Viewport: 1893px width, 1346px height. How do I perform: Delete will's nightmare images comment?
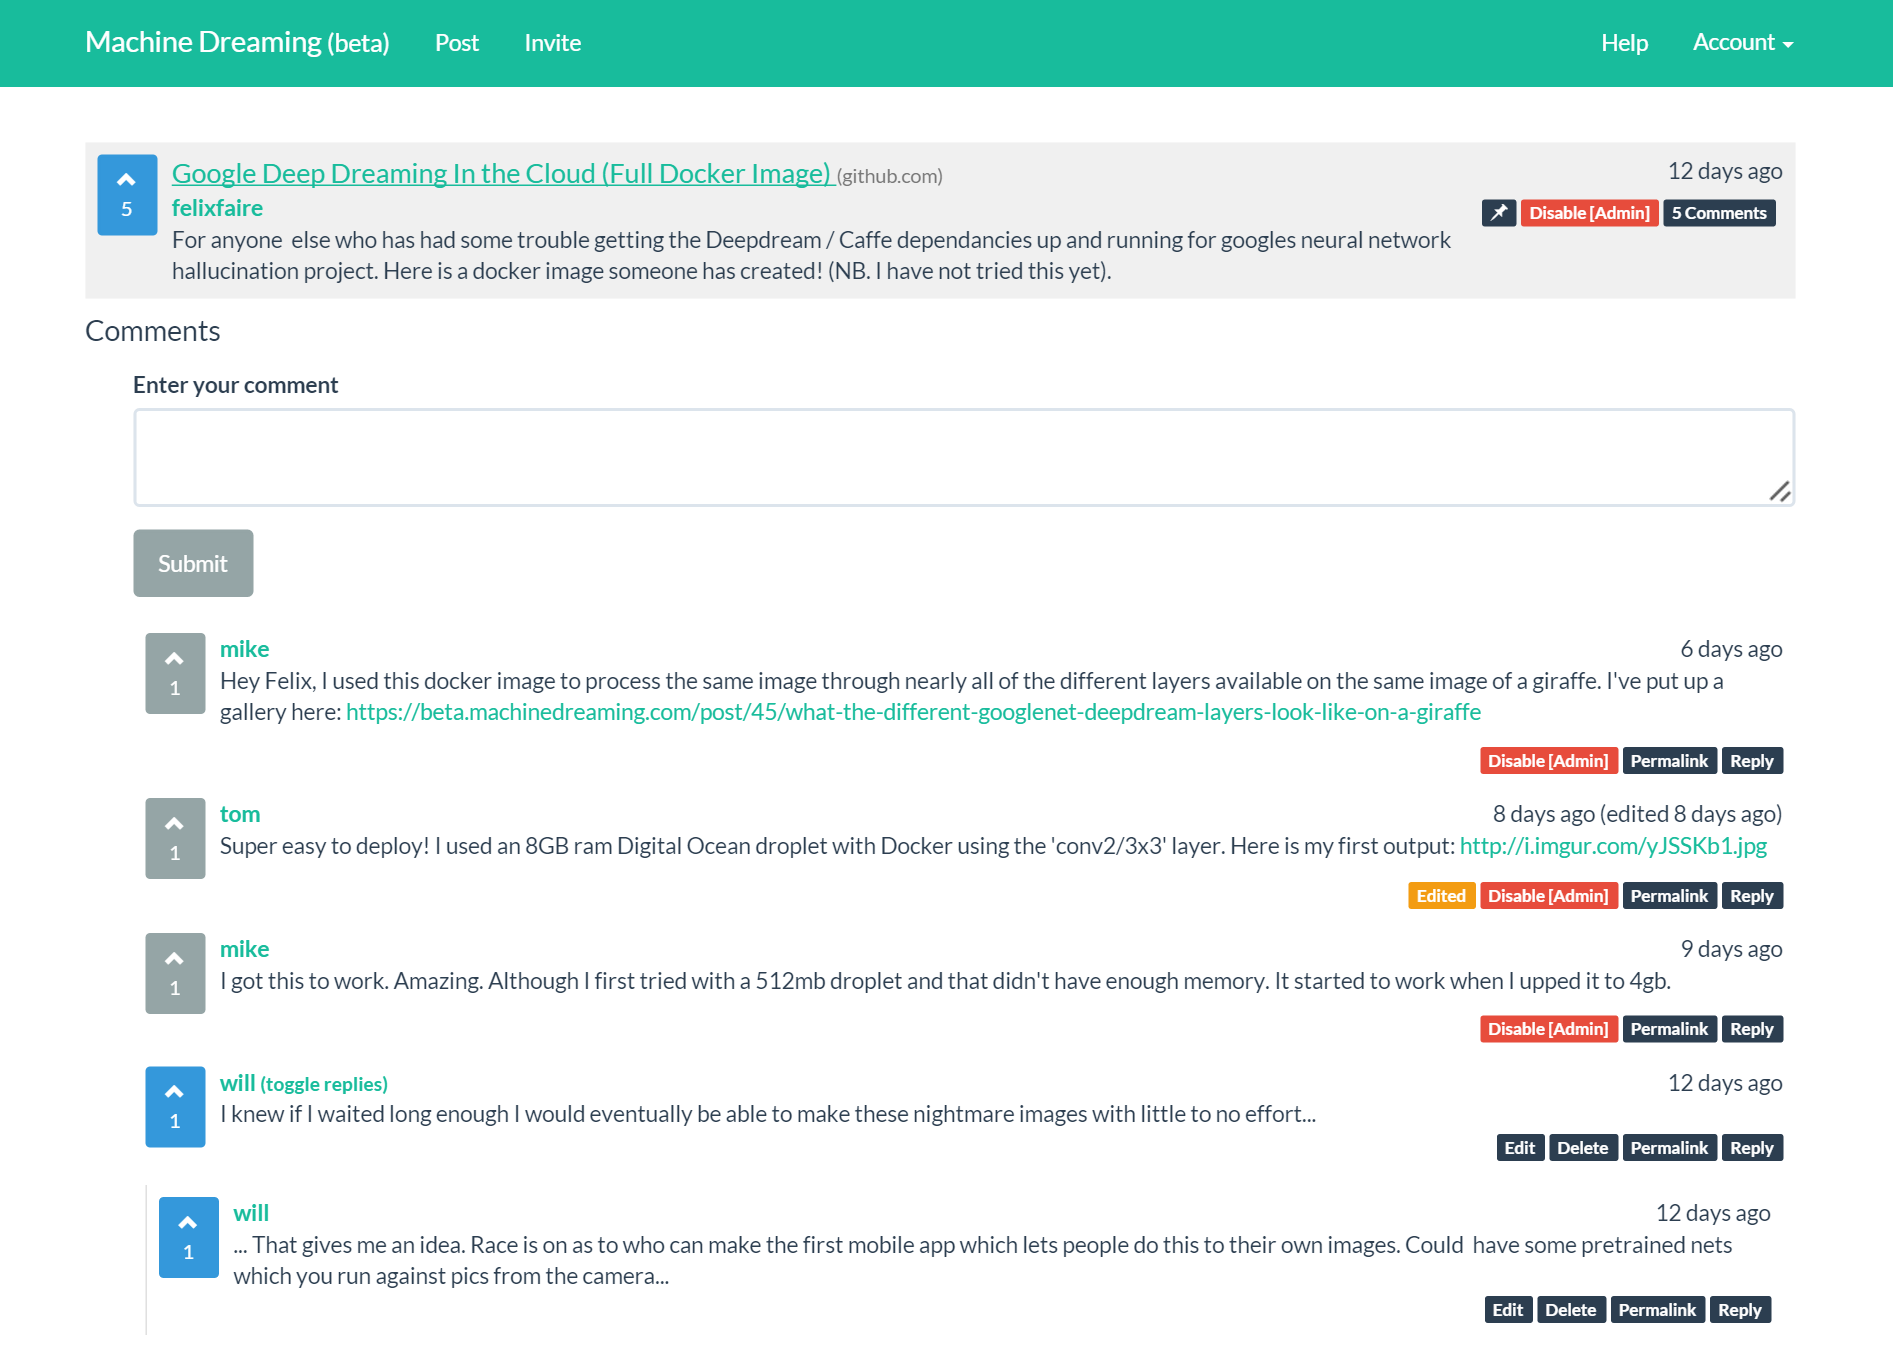point(1582,1148)
